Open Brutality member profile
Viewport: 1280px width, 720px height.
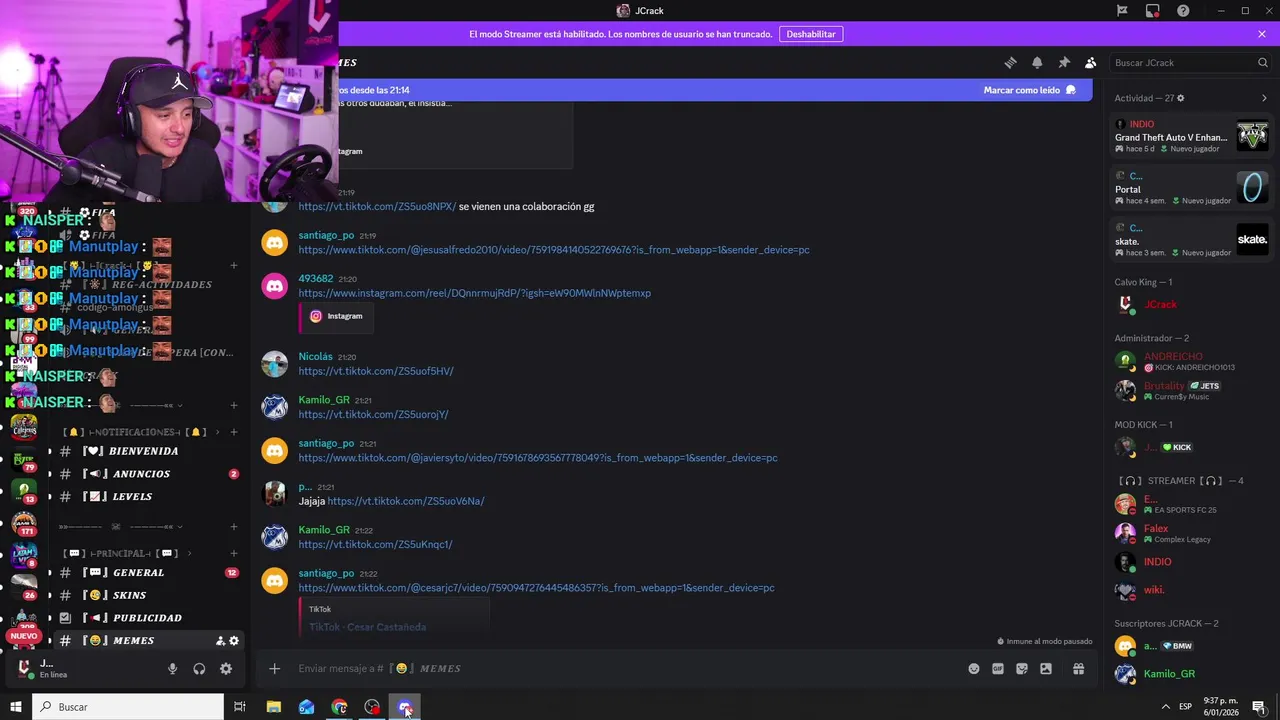(x=1190, y=390)
